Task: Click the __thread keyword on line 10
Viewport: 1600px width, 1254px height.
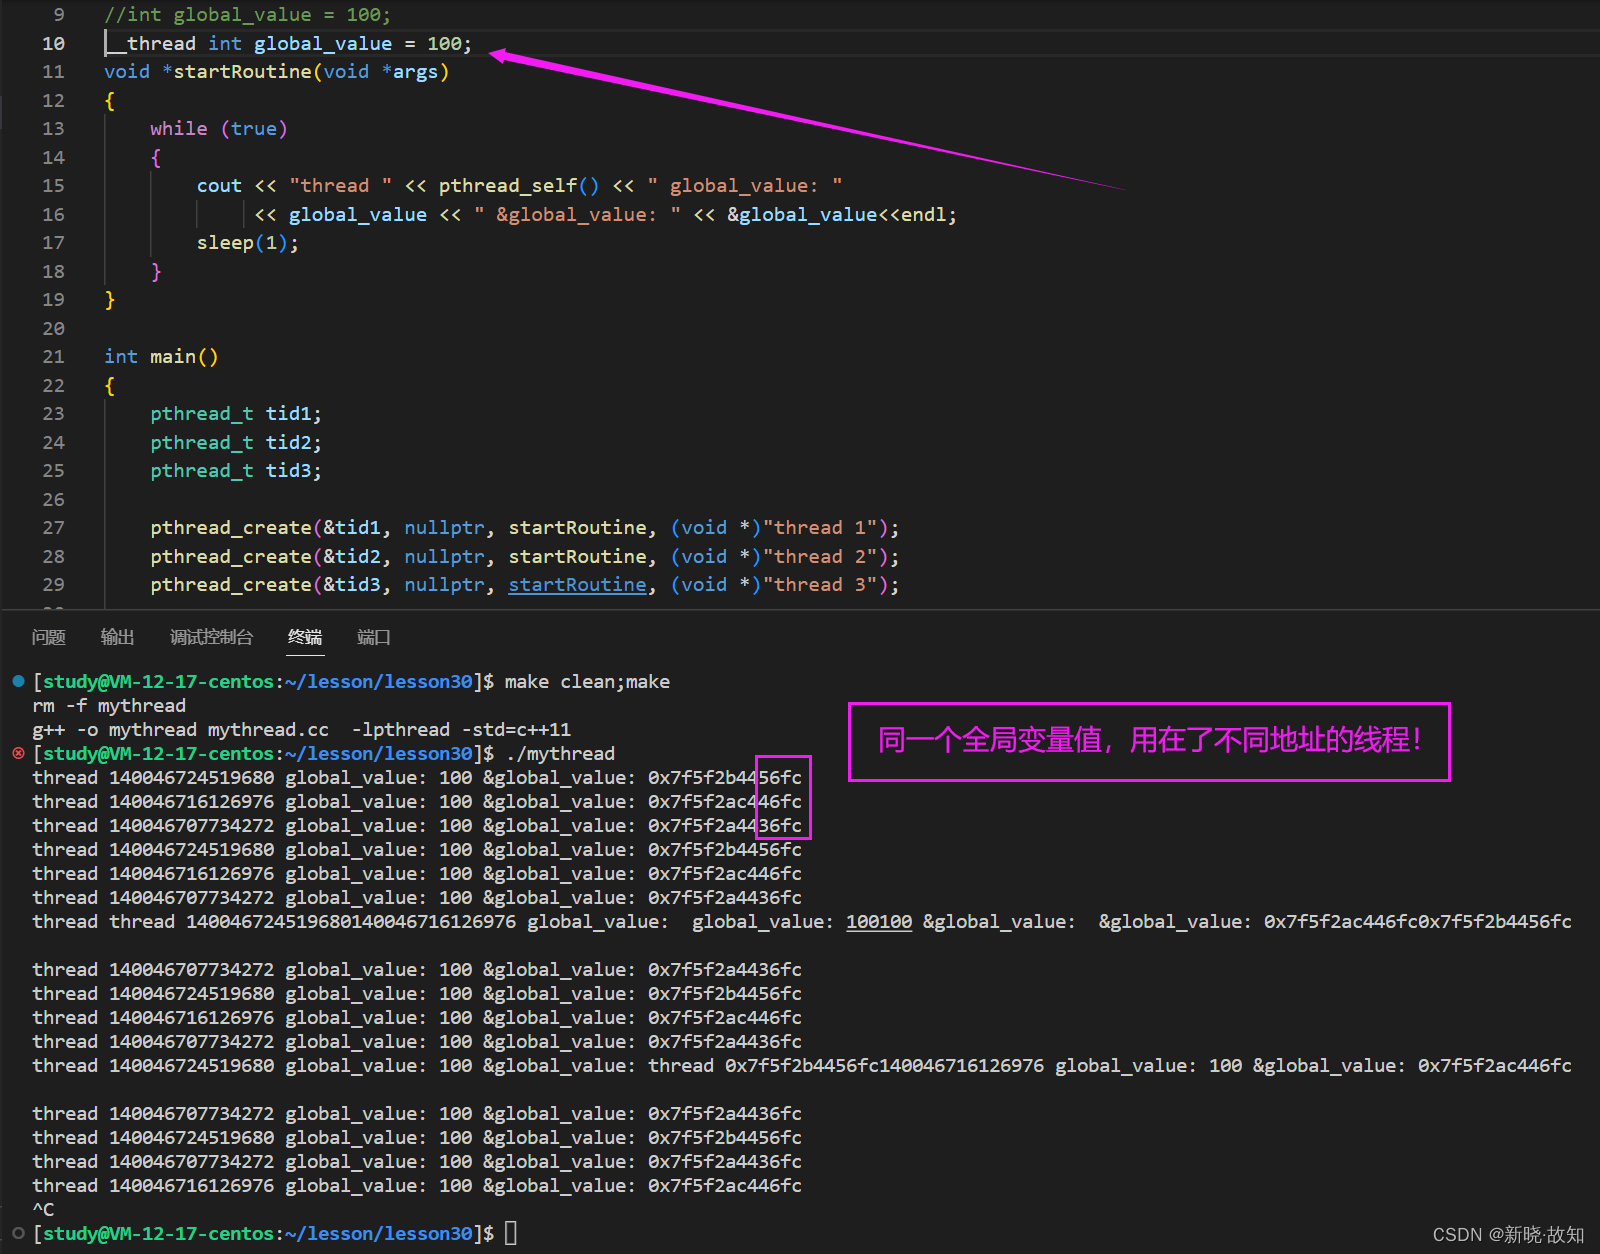Action: tap(150, 43)
